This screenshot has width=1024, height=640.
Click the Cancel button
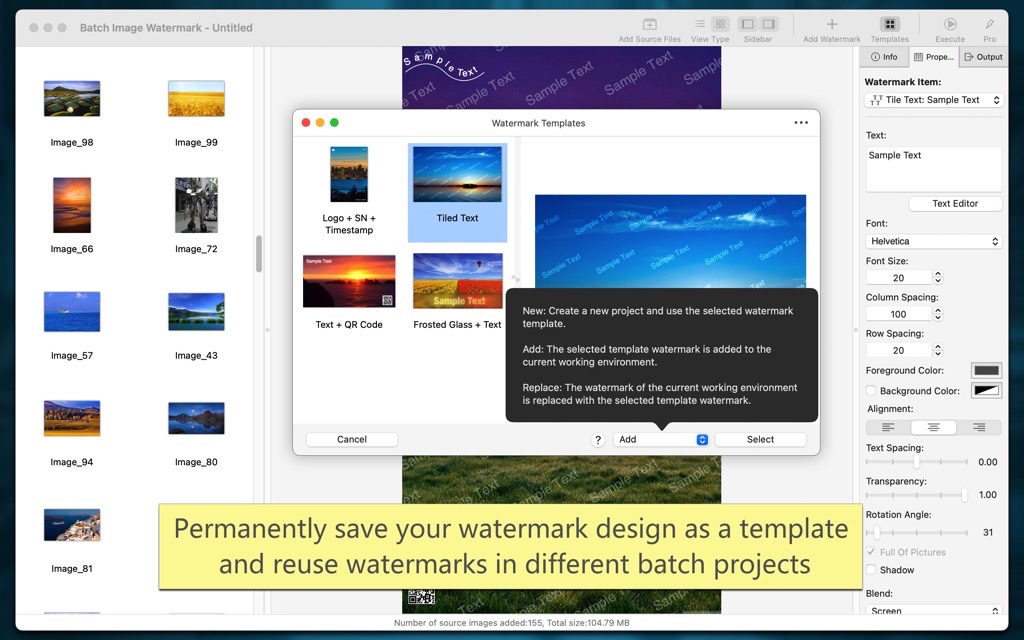(x=351, y=440)
